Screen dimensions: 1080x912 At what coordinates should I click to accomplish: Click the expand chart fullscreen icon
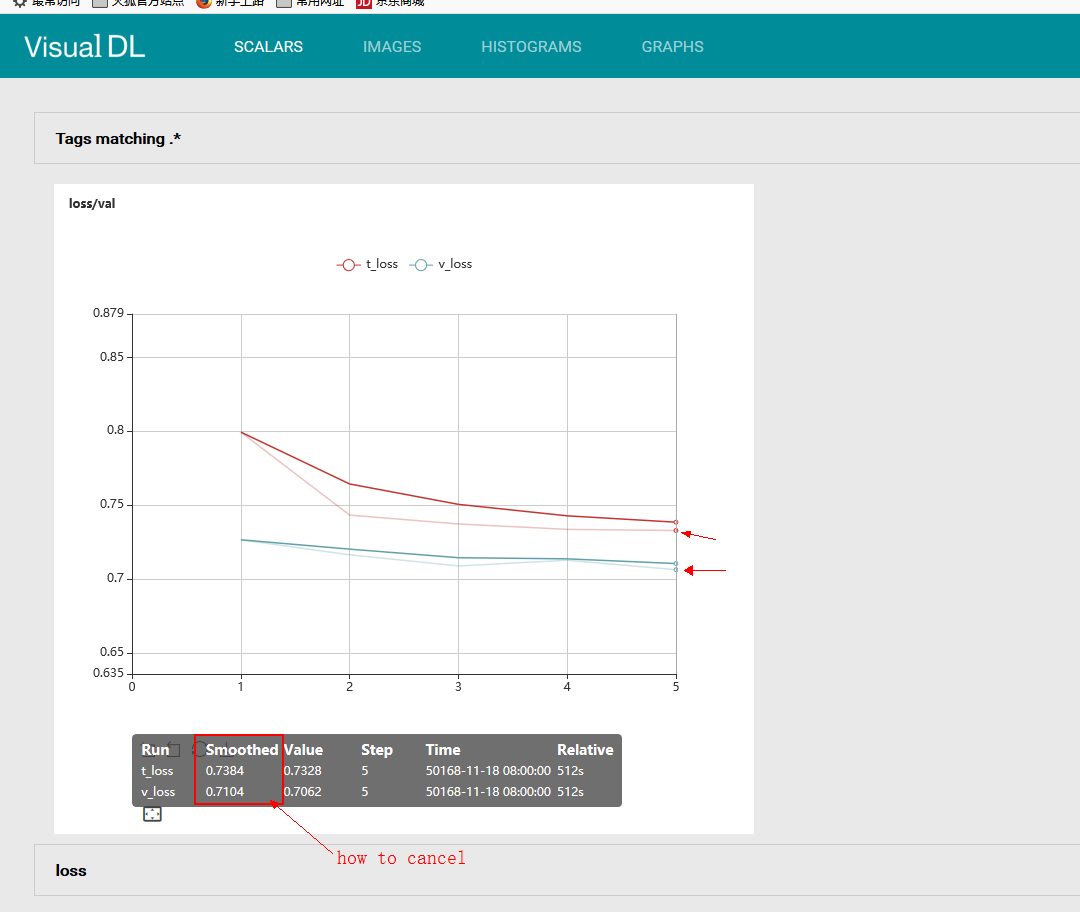coord(152,814)
